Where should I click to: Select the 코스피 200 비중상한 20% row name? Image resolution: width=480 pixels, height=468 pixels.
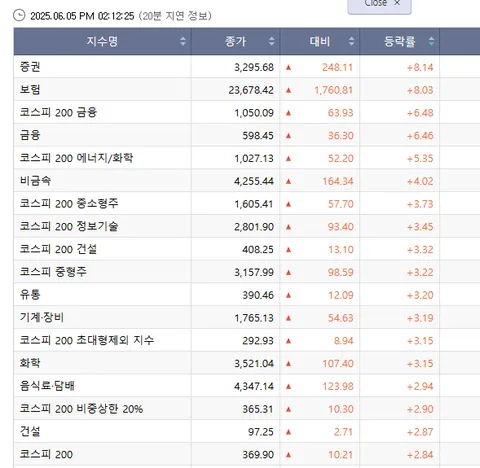(81, 409)
